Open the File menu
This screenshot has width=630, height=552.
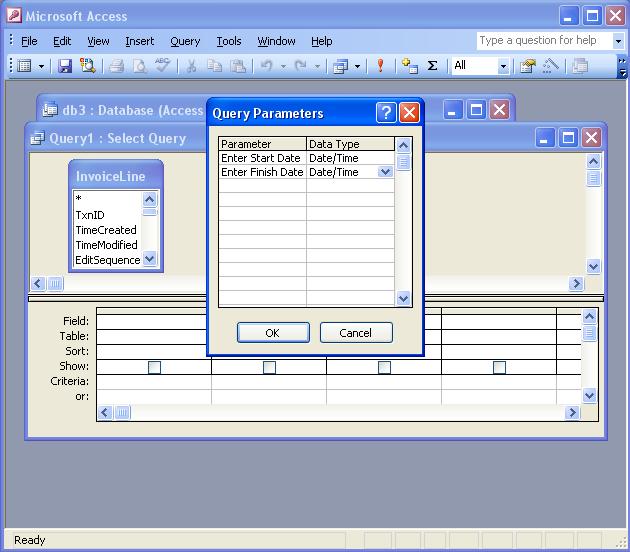point(29,41)
